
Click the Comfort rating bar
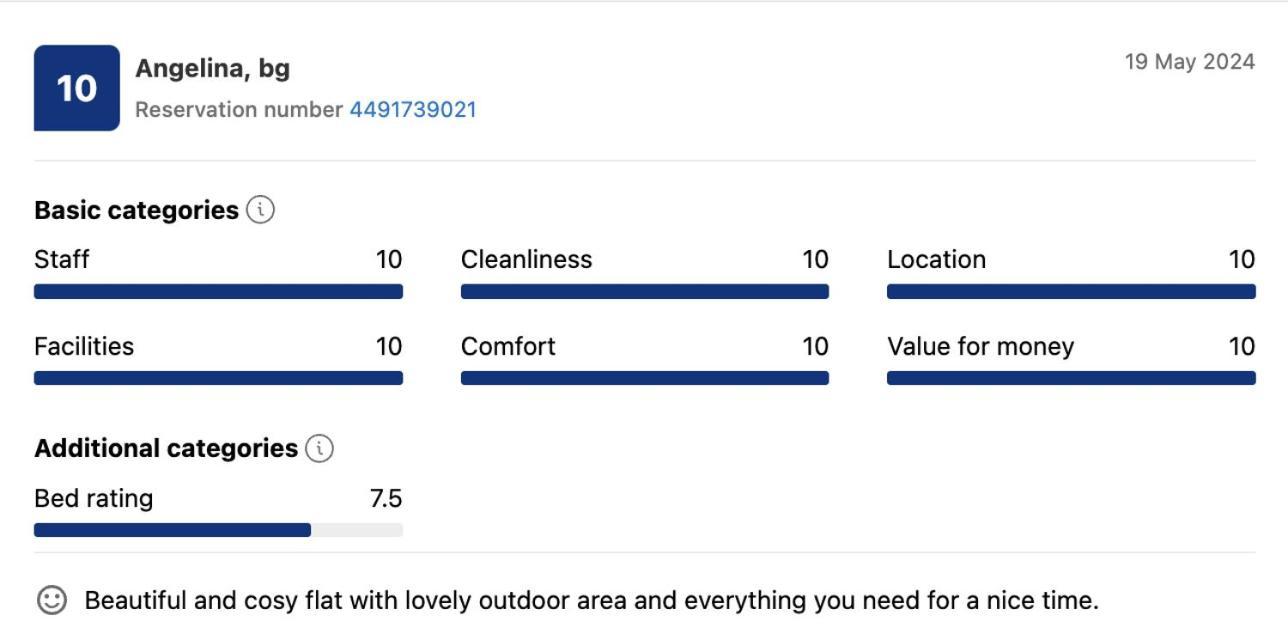point(645,378)
